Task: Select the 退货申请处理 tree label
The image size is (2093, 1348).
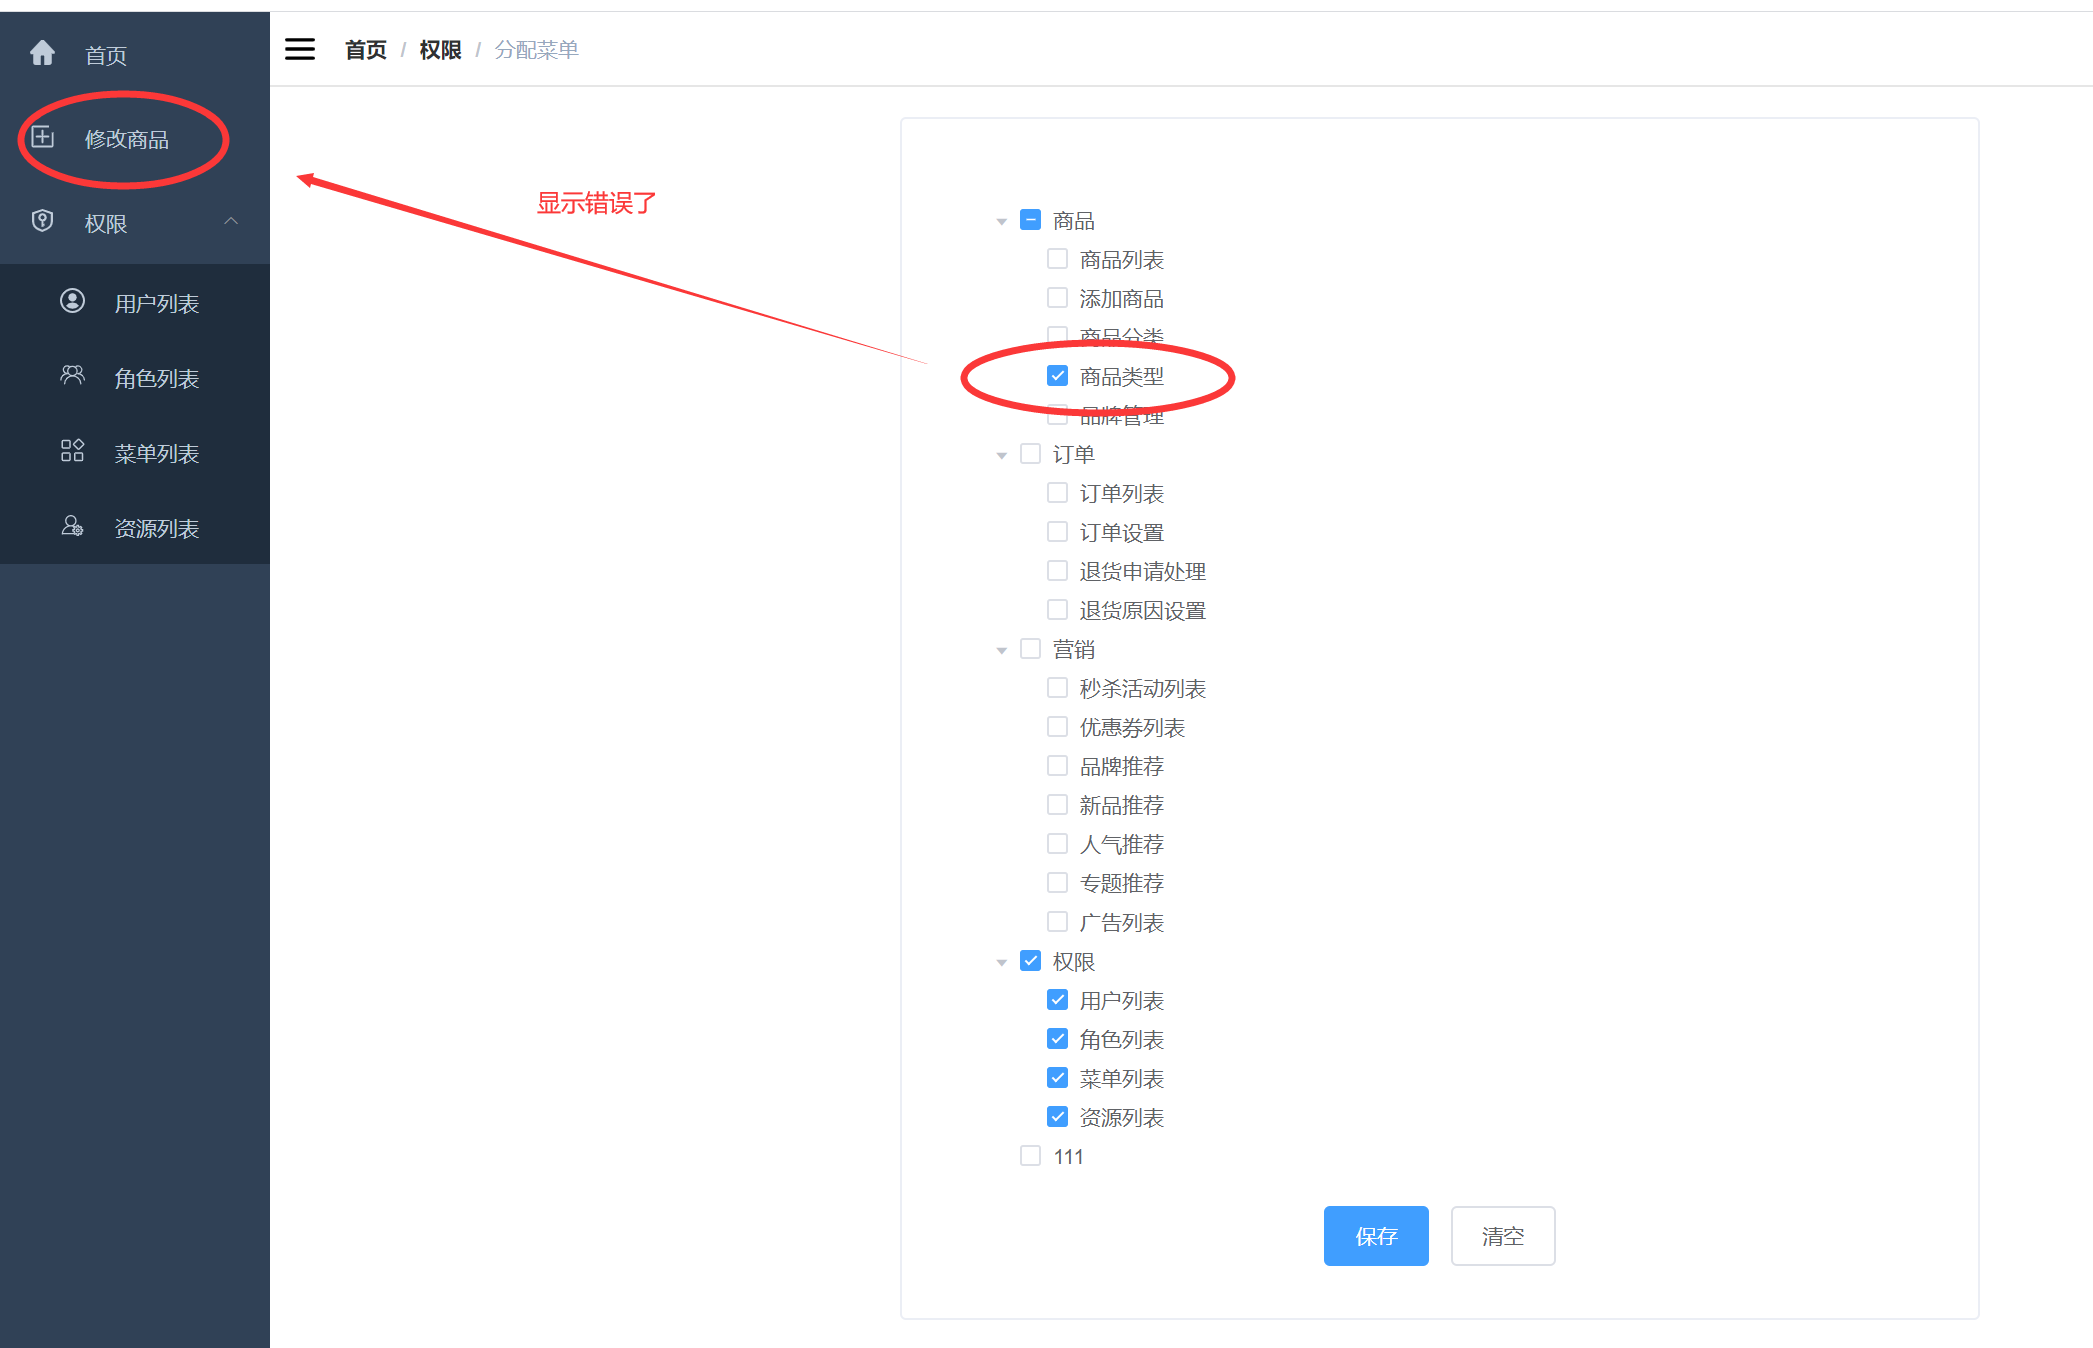Action: click(1143, 572)
